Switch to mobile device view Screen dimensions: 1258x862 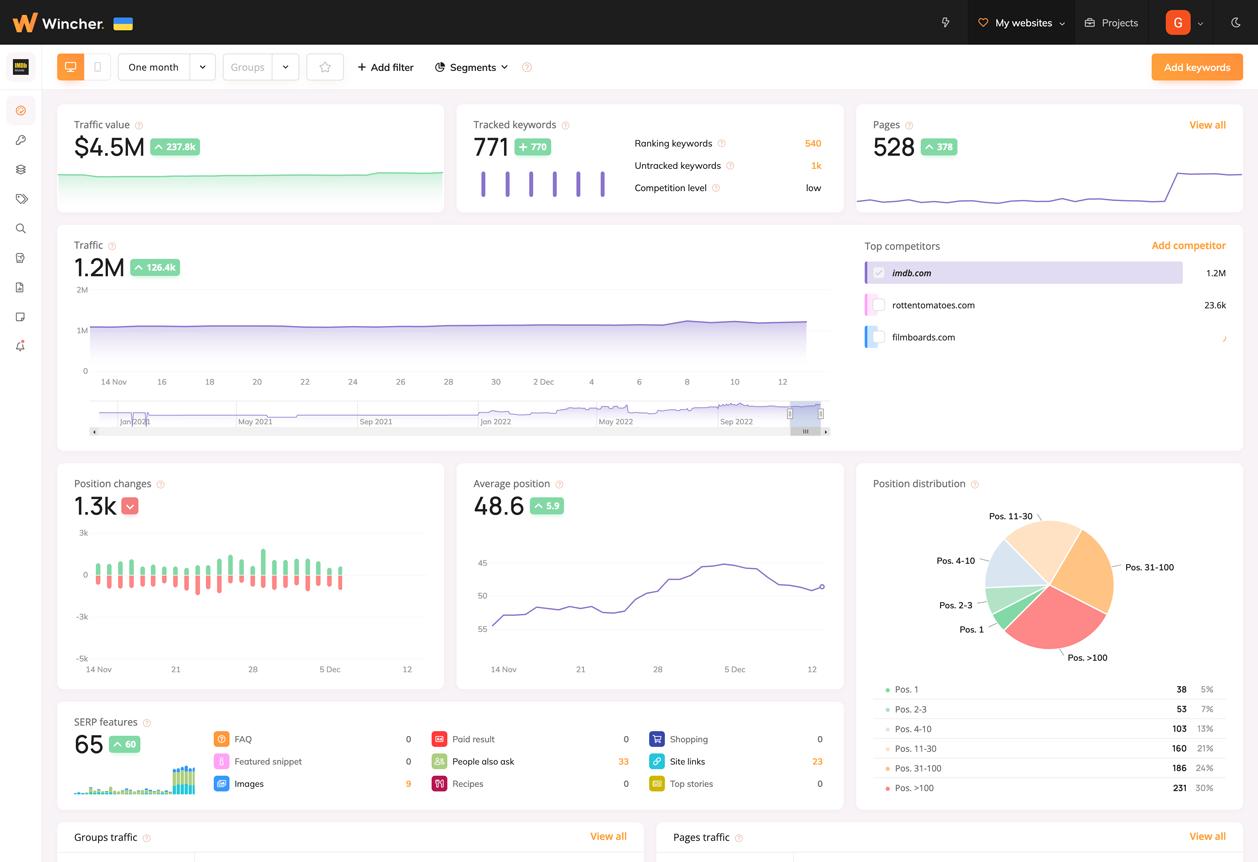tap(97, 67)
